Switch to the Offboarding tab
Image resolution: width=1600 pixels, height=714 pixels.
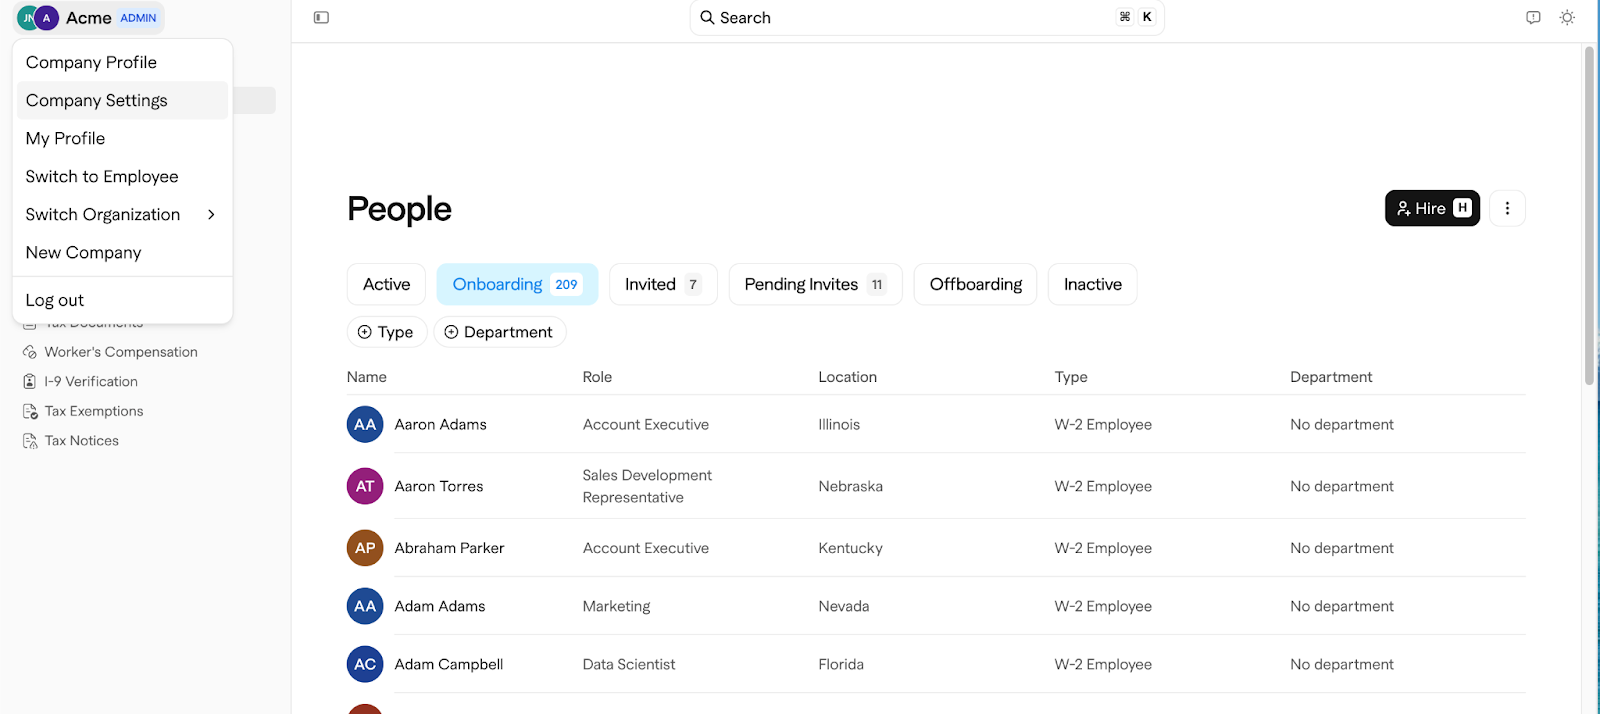[x=975, y=284]
